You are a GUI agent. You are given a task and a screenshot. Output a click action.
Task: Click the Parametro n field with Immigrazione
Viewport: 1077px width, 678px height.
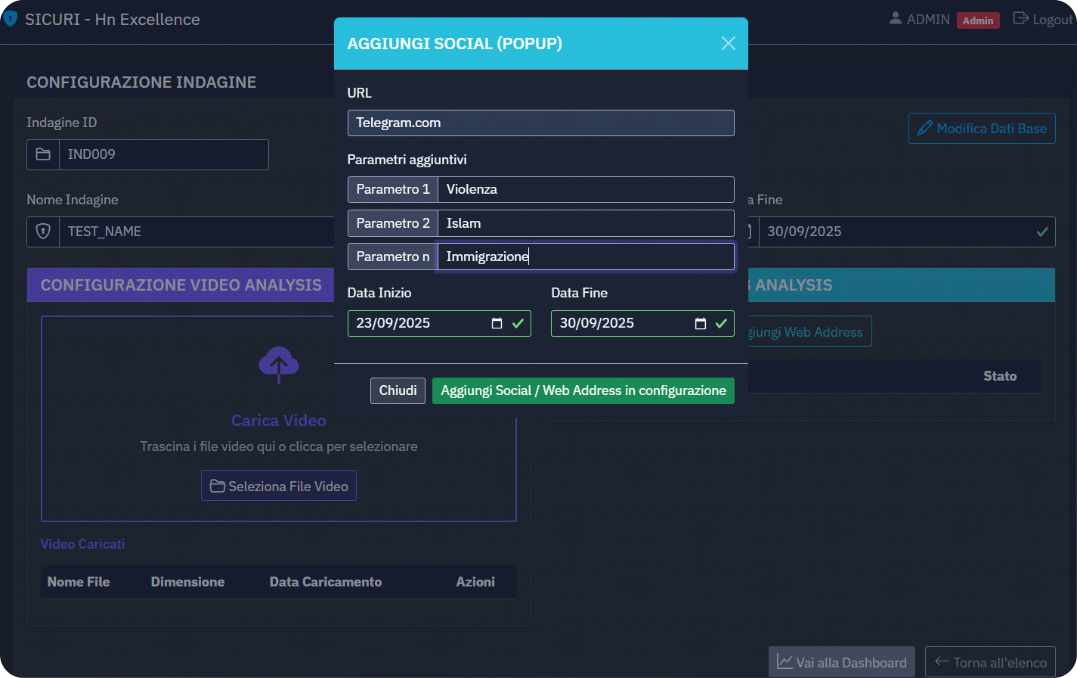585,257
